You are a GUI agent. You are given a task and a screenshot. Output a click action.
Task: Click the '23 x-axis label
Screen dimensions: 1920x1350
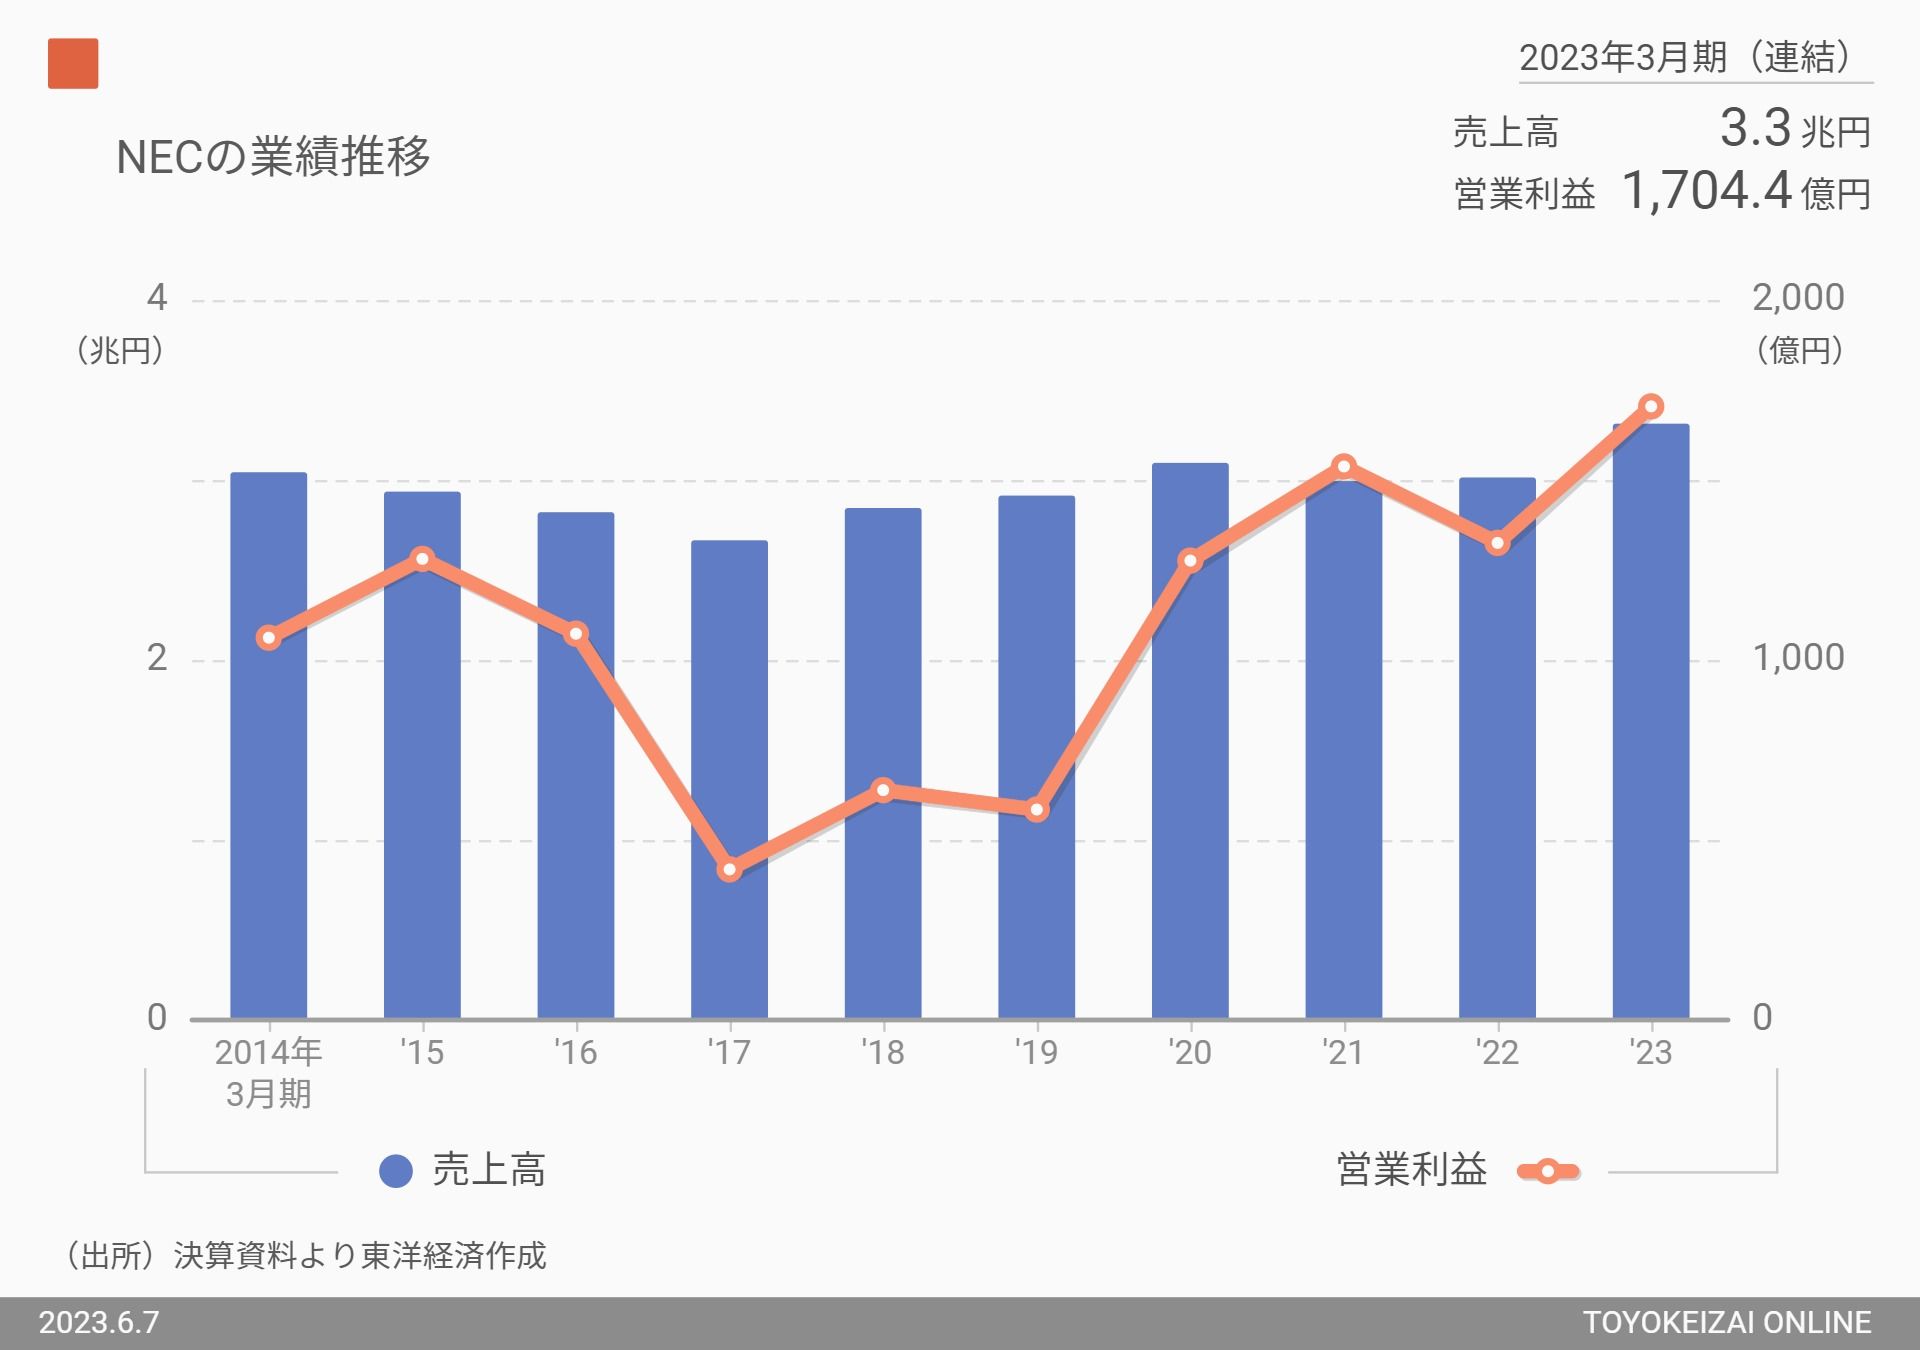click(x=1651, y=1052)
